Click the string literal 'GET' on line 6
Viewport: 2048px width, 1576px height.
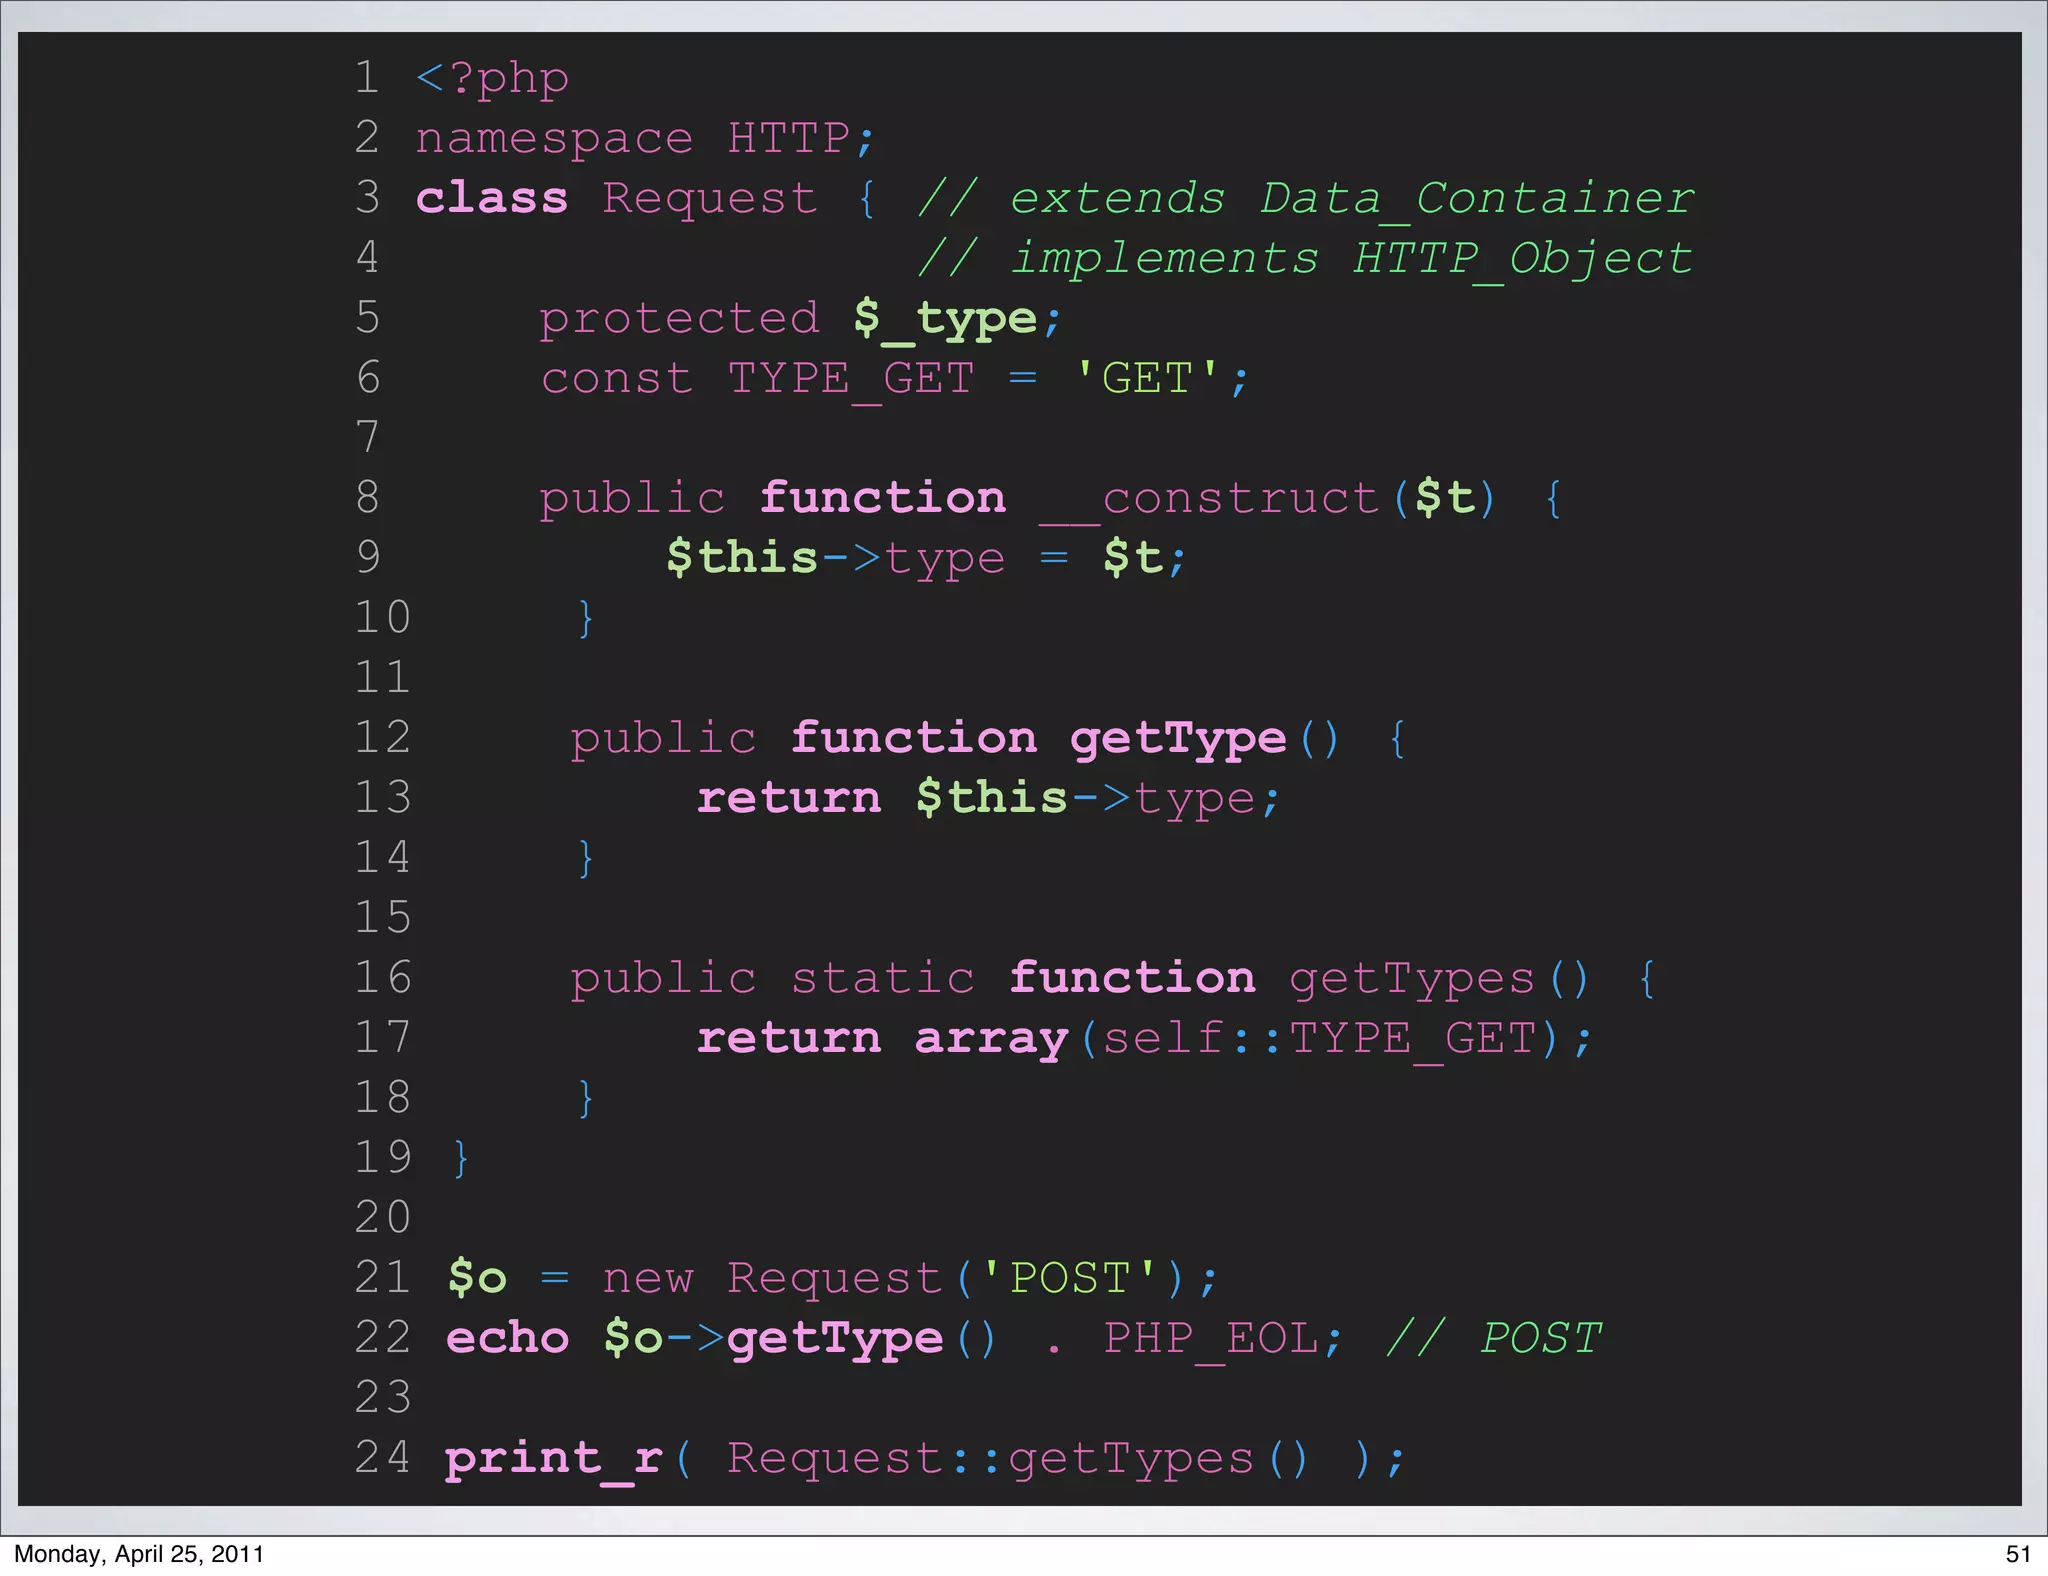click(1147, 379)
